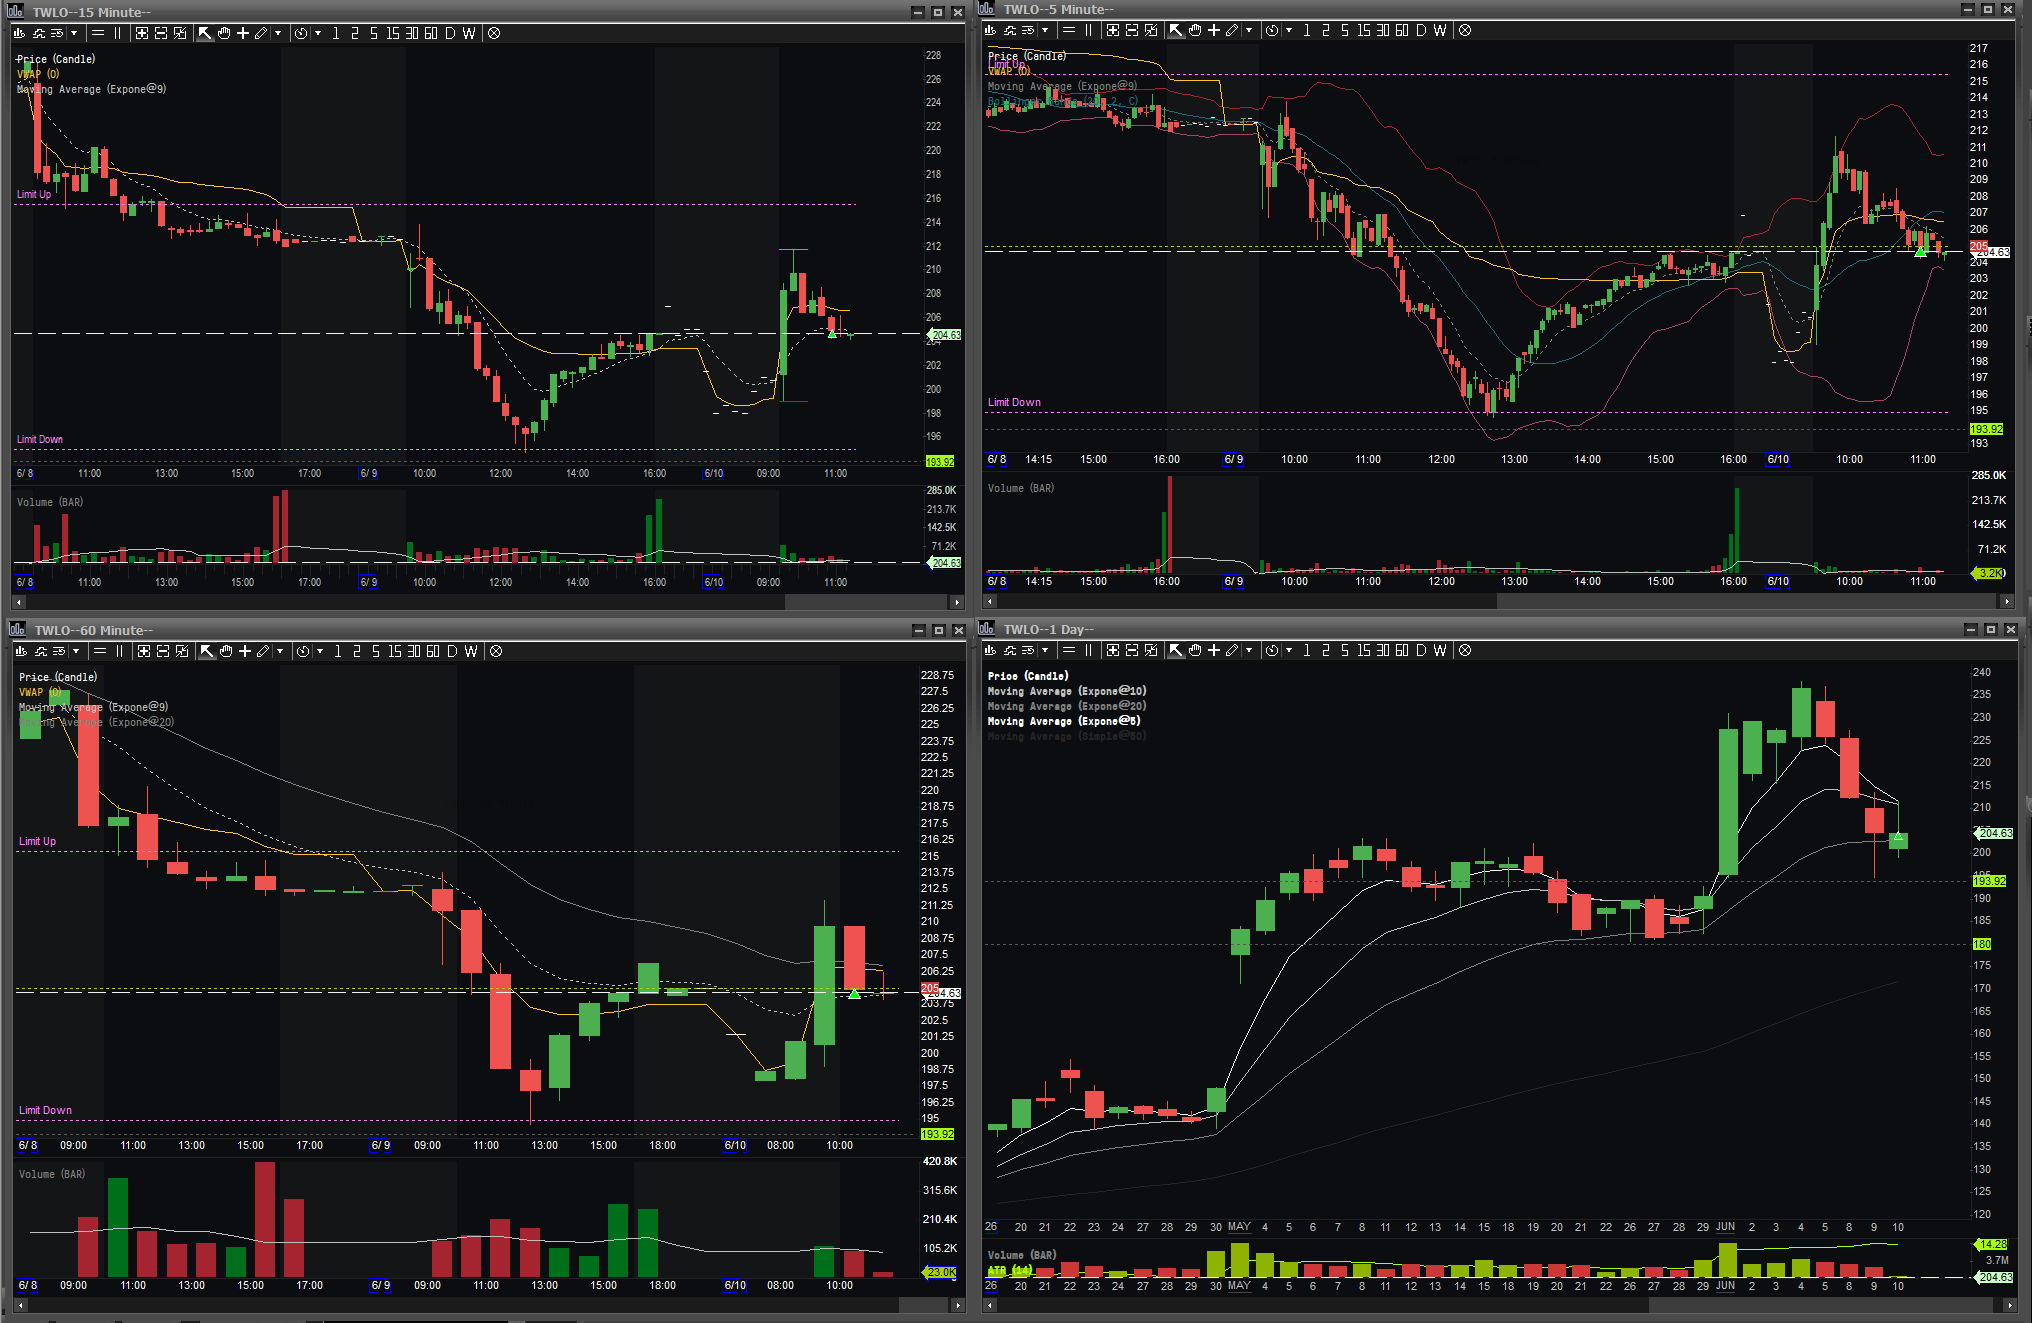Select Weekly interval in 60 Minute chart
2032x1323 pixels.
coord(471,651)
